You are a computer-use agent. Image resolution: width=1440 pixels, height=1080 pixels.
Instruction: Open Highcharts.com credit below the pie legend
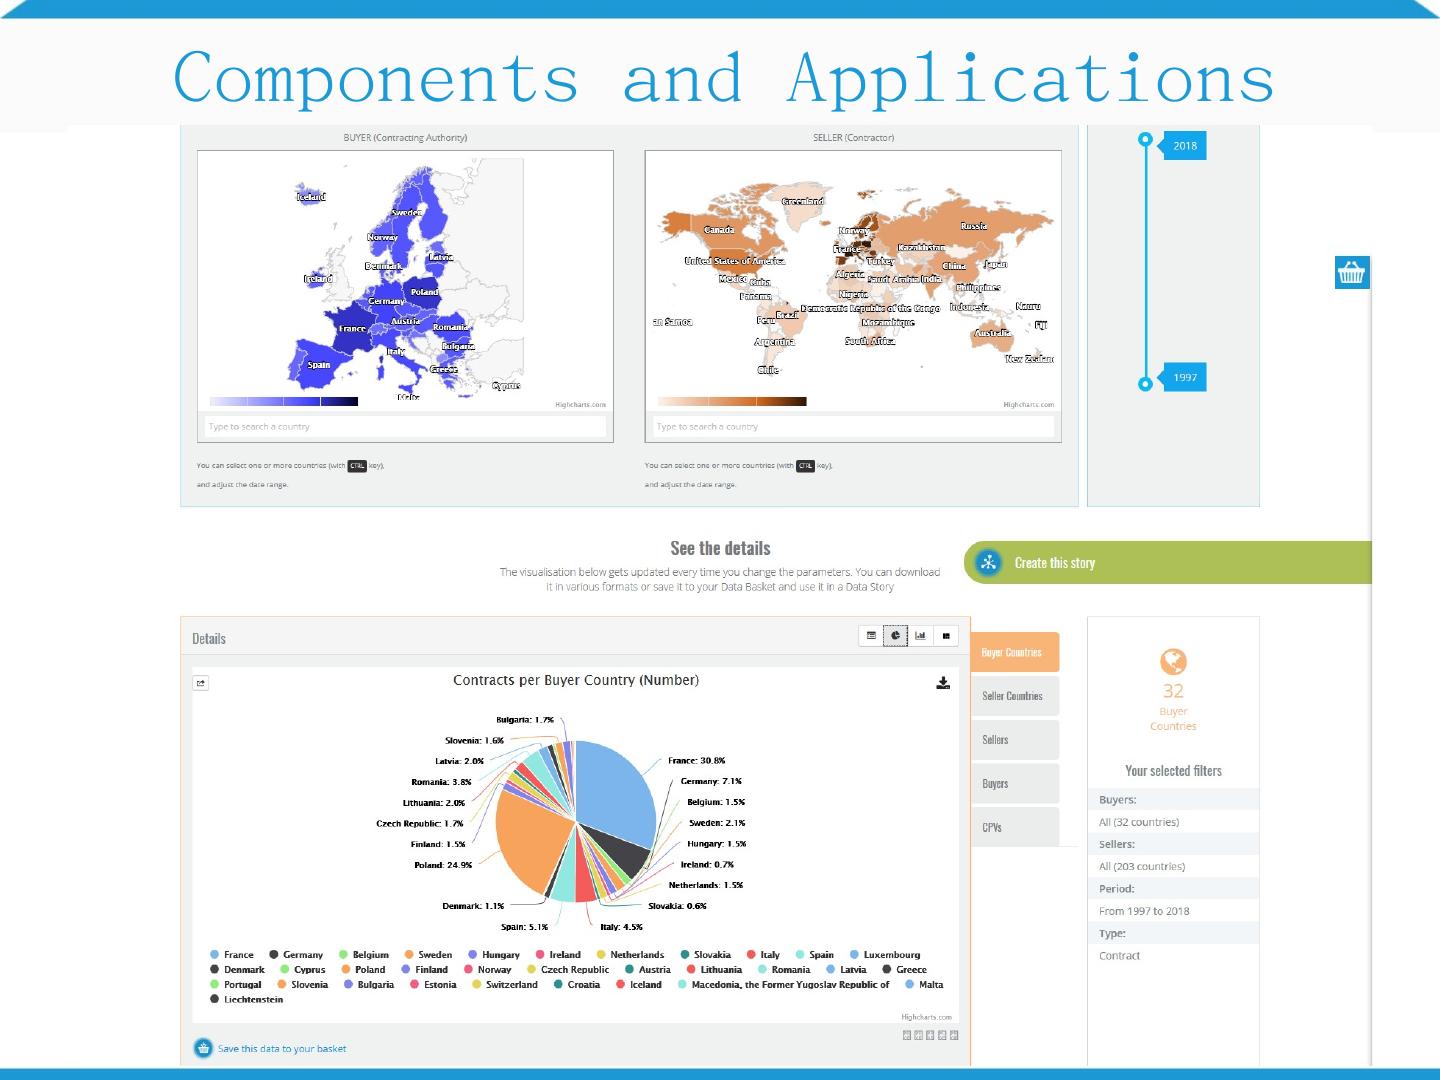coord(927,1017)
